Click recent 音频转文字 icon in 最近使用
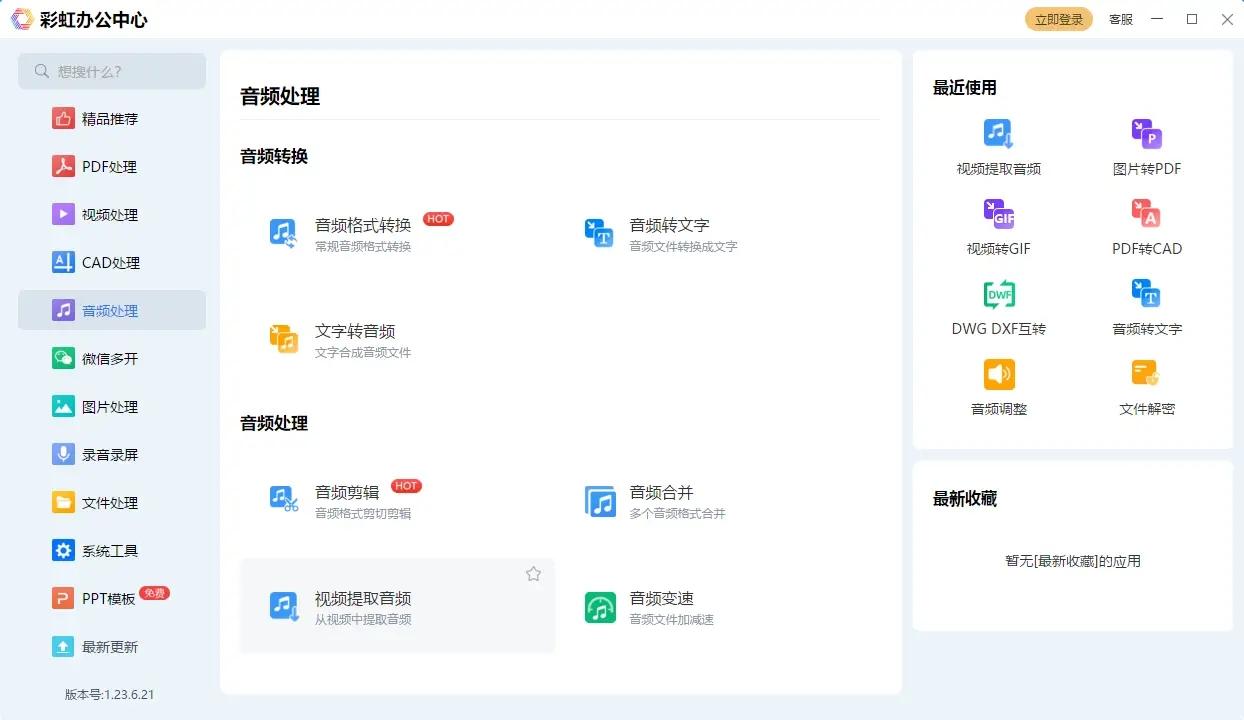The height and width of the screenshot is (720, 1244). [x=1147, y=294]
